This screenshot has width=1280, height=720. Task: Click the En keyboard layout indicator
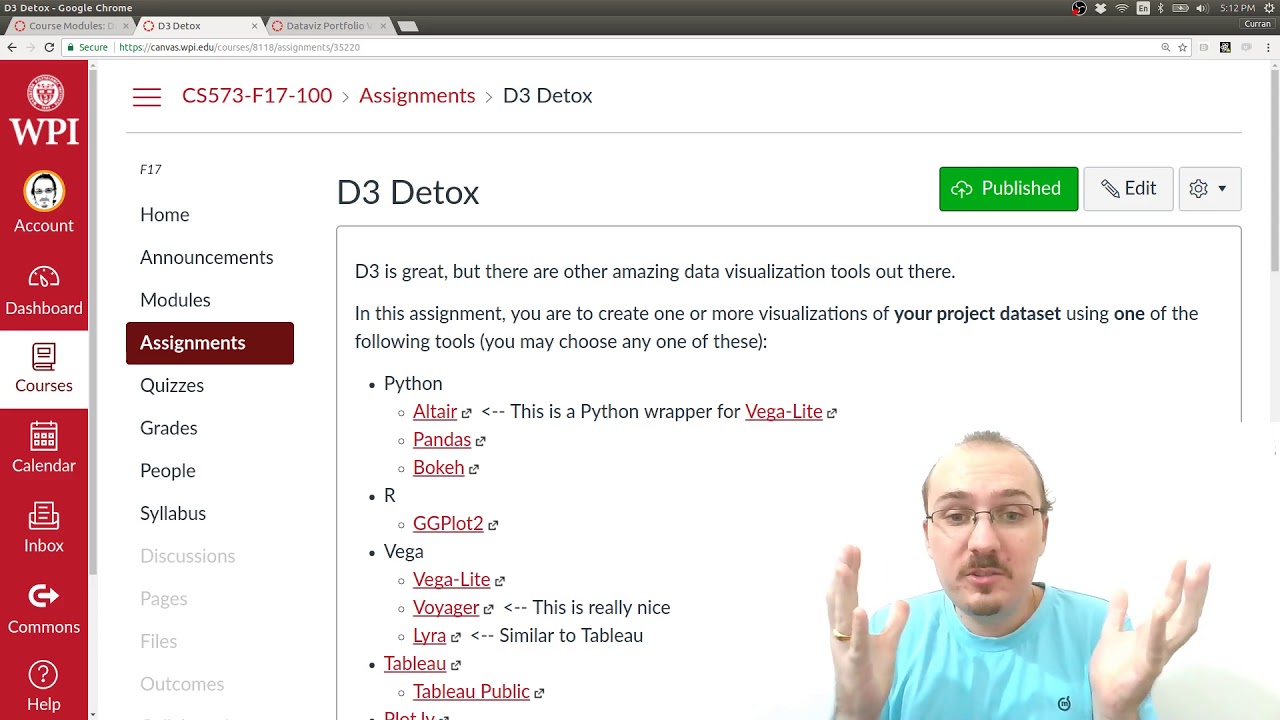pyautogui.click(x=1143, y=8)
